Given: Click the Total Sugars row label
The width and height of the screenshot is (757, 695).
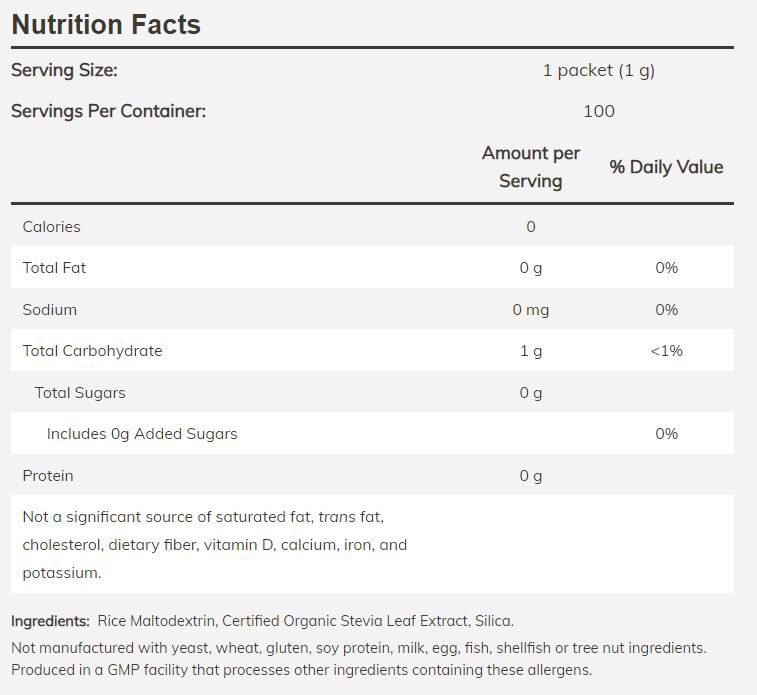Looking at the screenshot, I should (80, 393).
